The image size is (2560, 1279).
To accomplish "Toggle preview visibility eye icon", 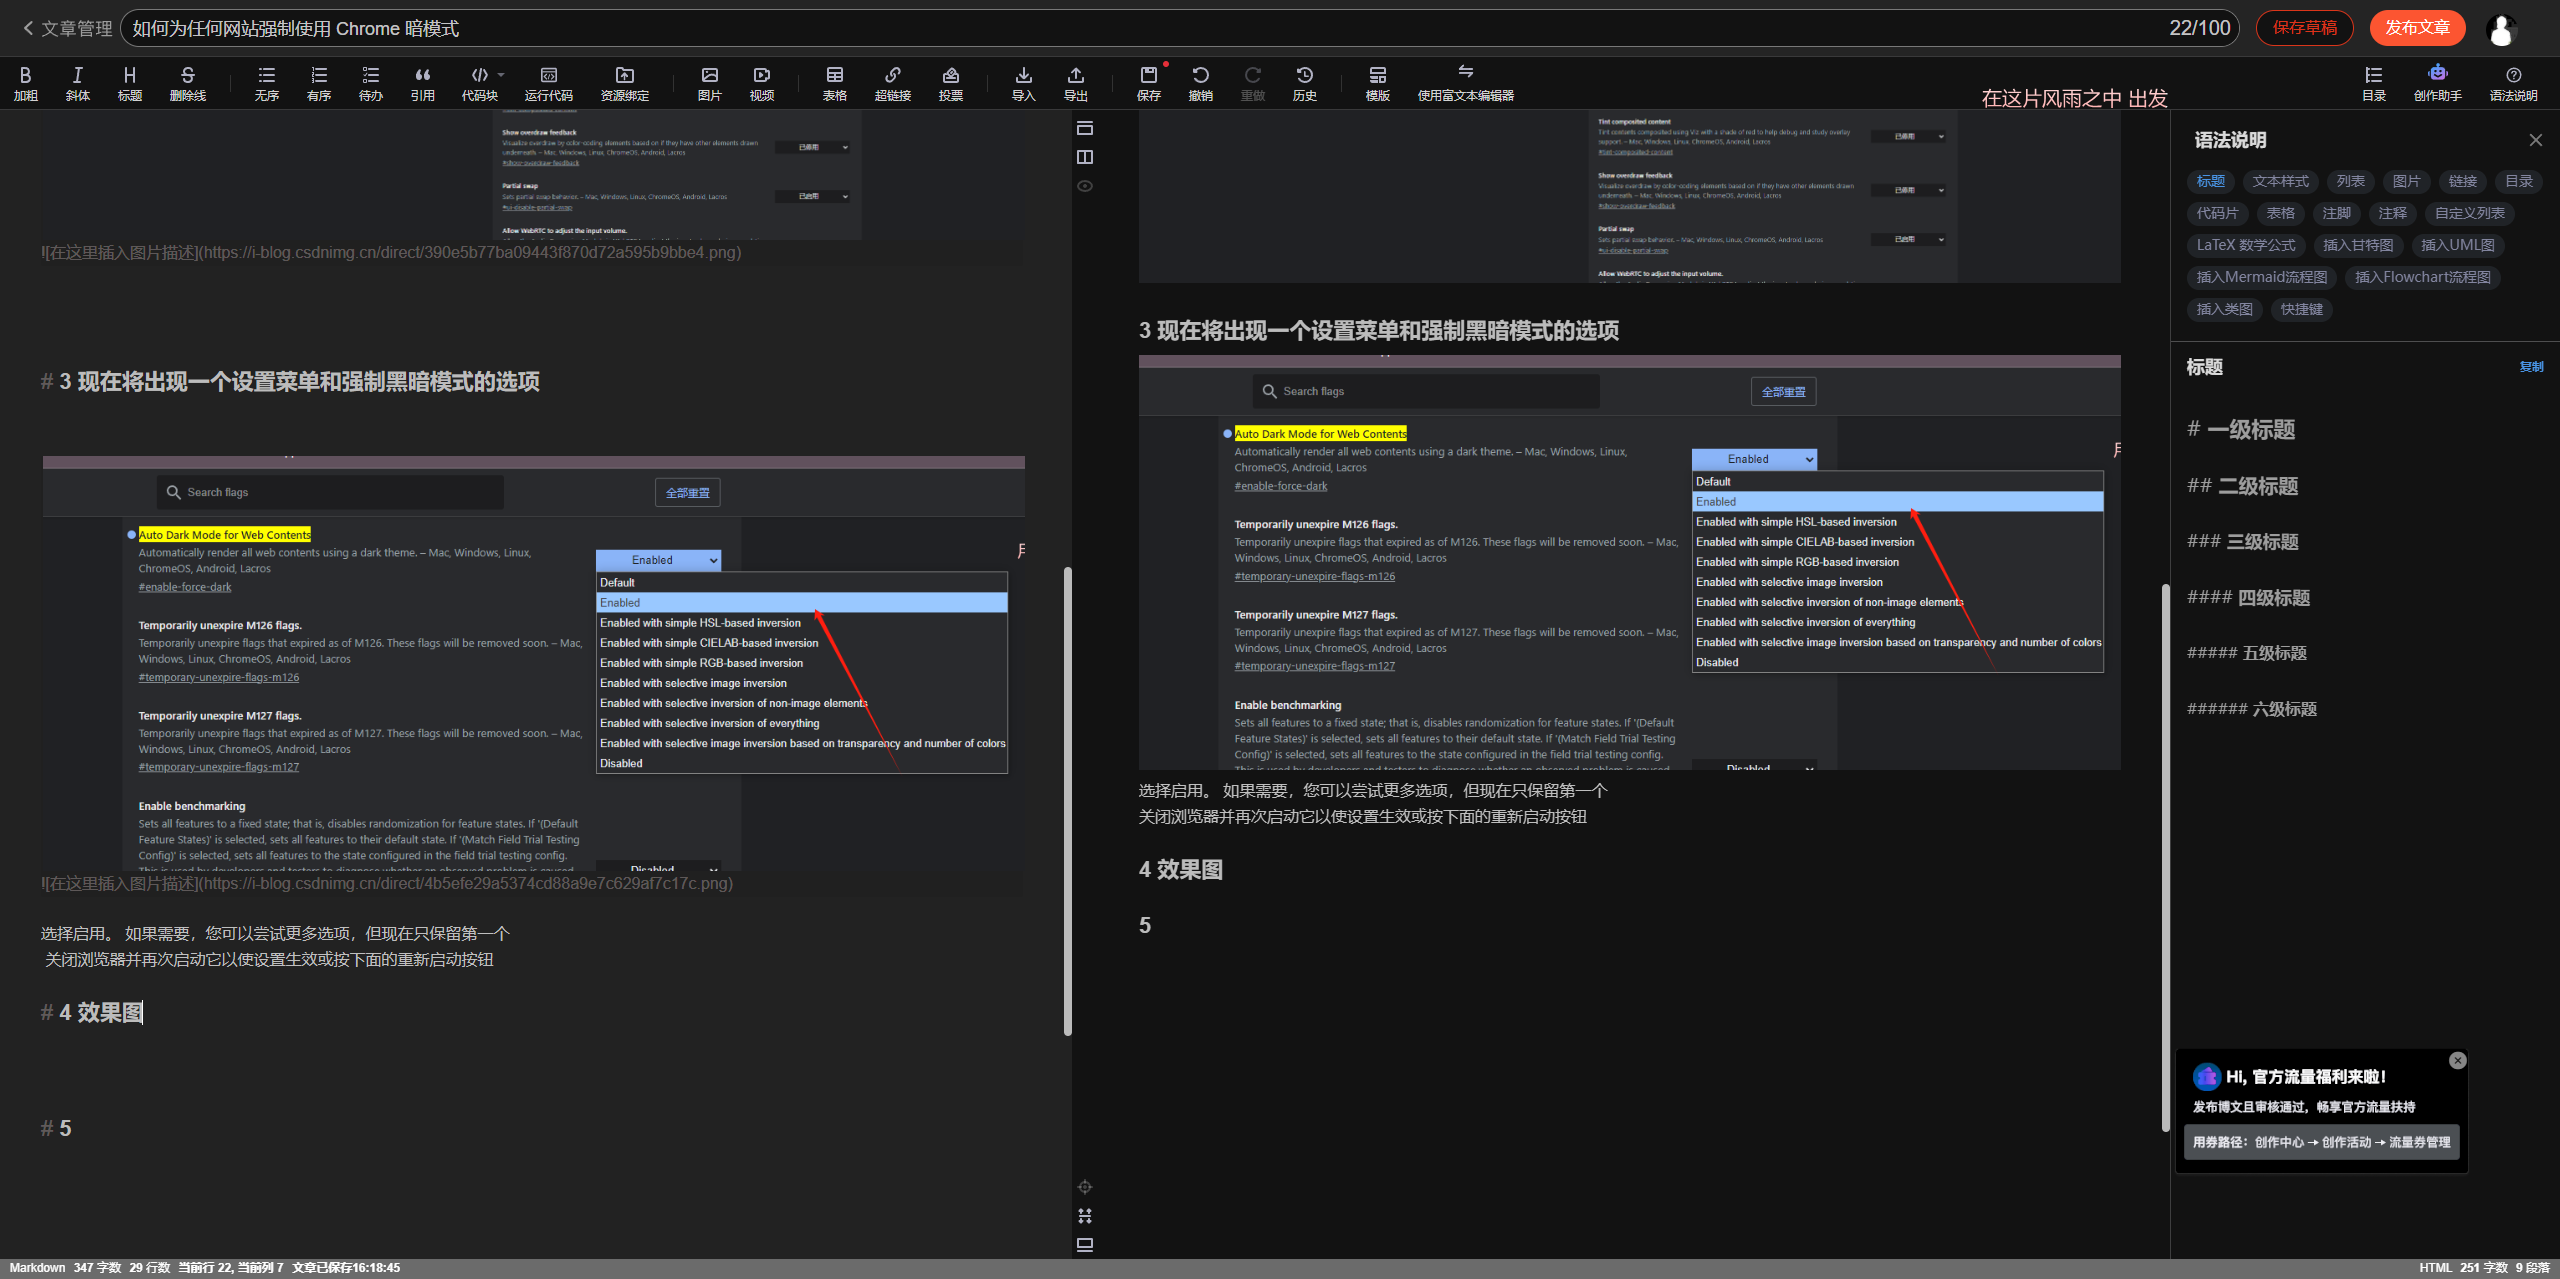I will [x=1085, y=186].
